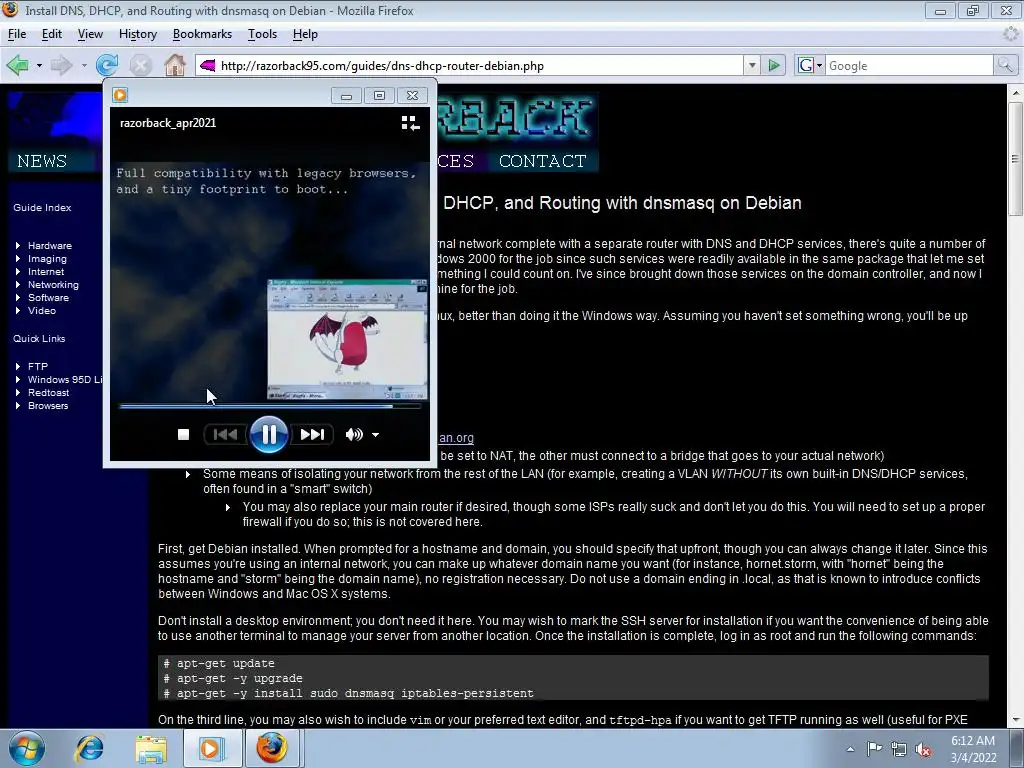Open the volume dropdown arrow in player
The width and height of the screenshot is (1024, 768).
pos(376,435)
